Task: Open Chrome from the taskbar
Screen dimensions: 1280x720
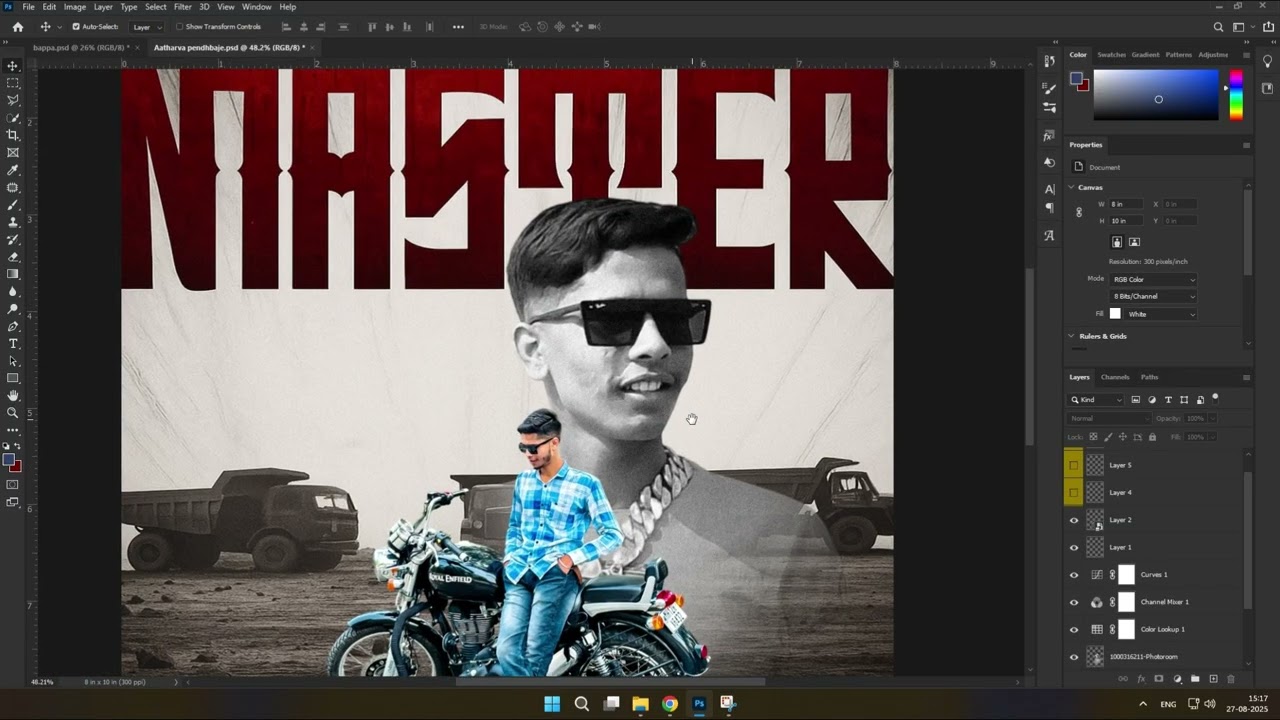Action: tap(669, 704)
